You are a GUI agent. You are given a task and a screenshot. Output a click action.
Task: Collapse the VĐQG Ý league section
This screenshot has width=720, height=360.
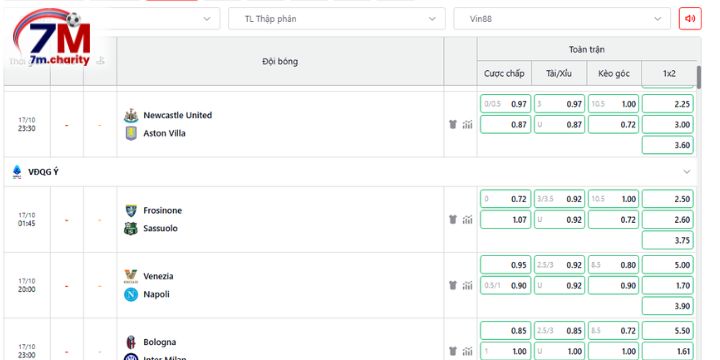point(686,172)
